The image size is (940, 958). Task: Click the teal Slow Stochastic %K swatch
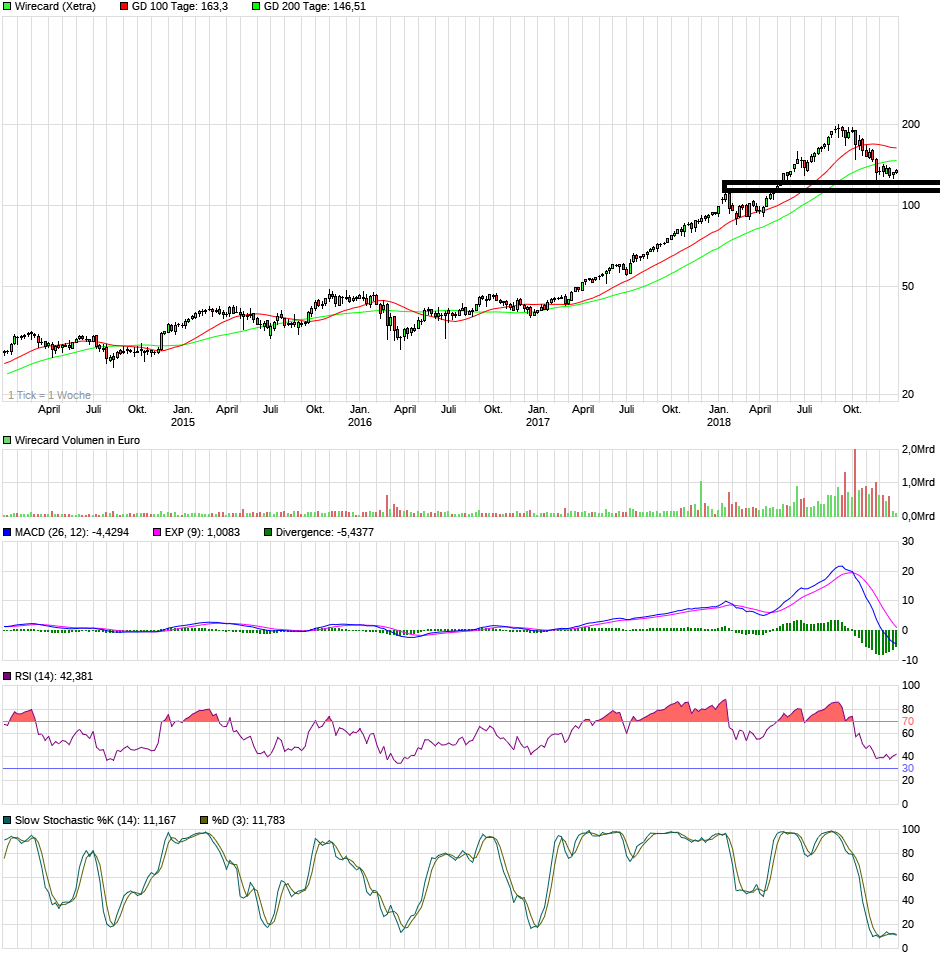pos(7,820)
